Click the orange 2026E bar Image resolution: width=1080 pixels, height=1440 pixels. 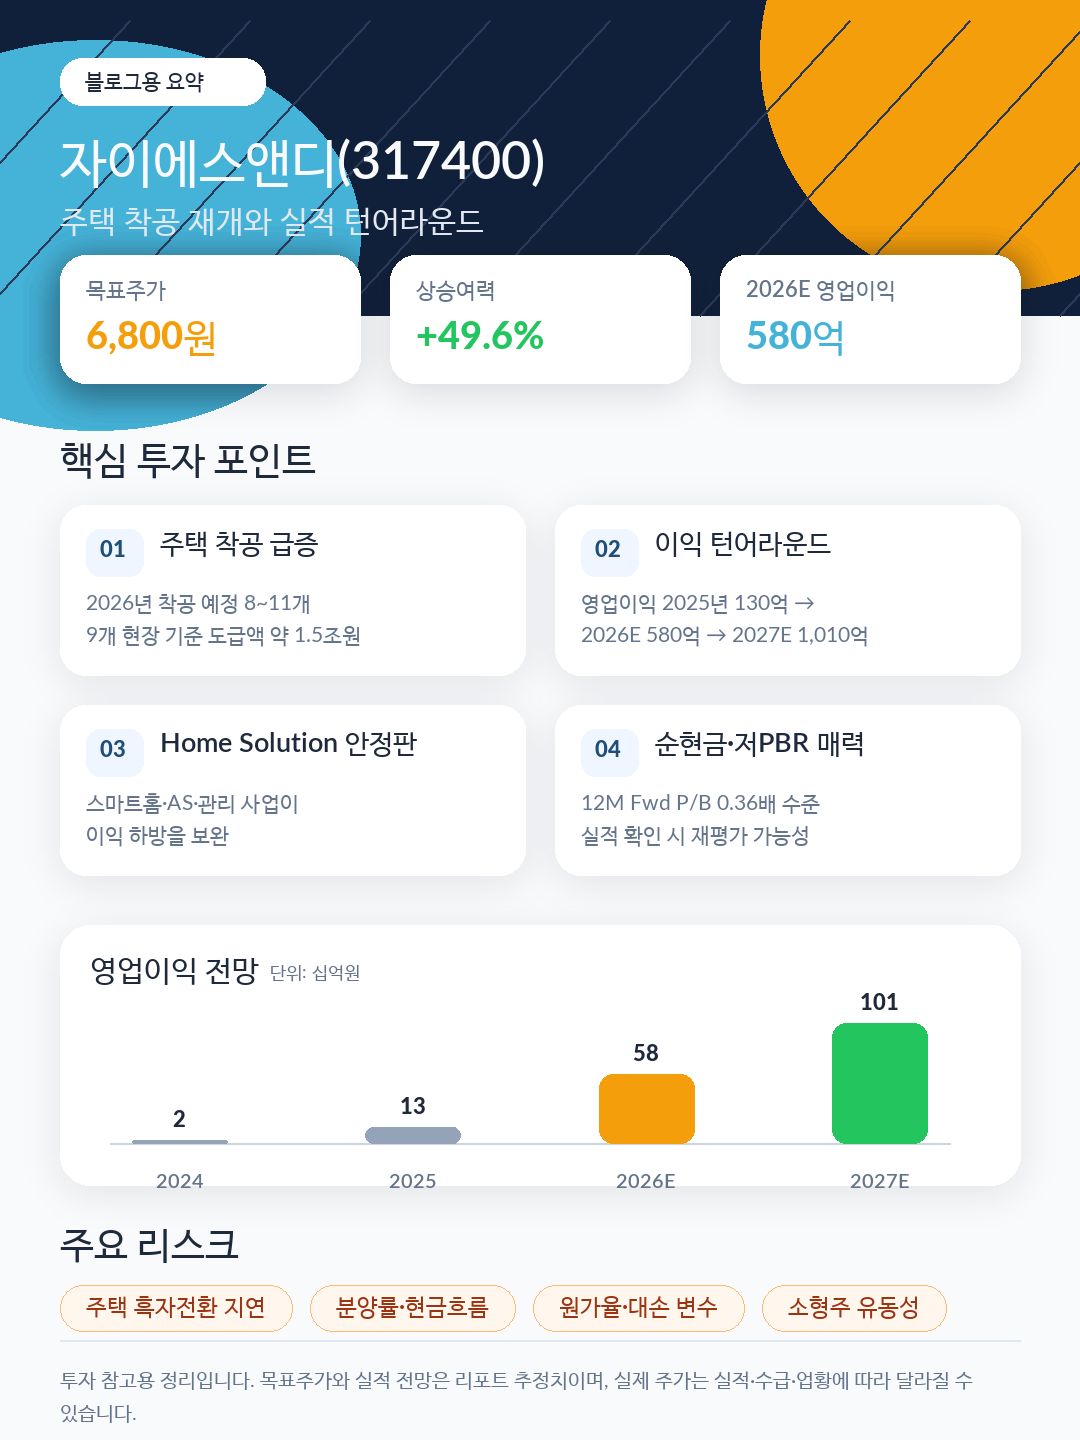(x=646, y=1109)
